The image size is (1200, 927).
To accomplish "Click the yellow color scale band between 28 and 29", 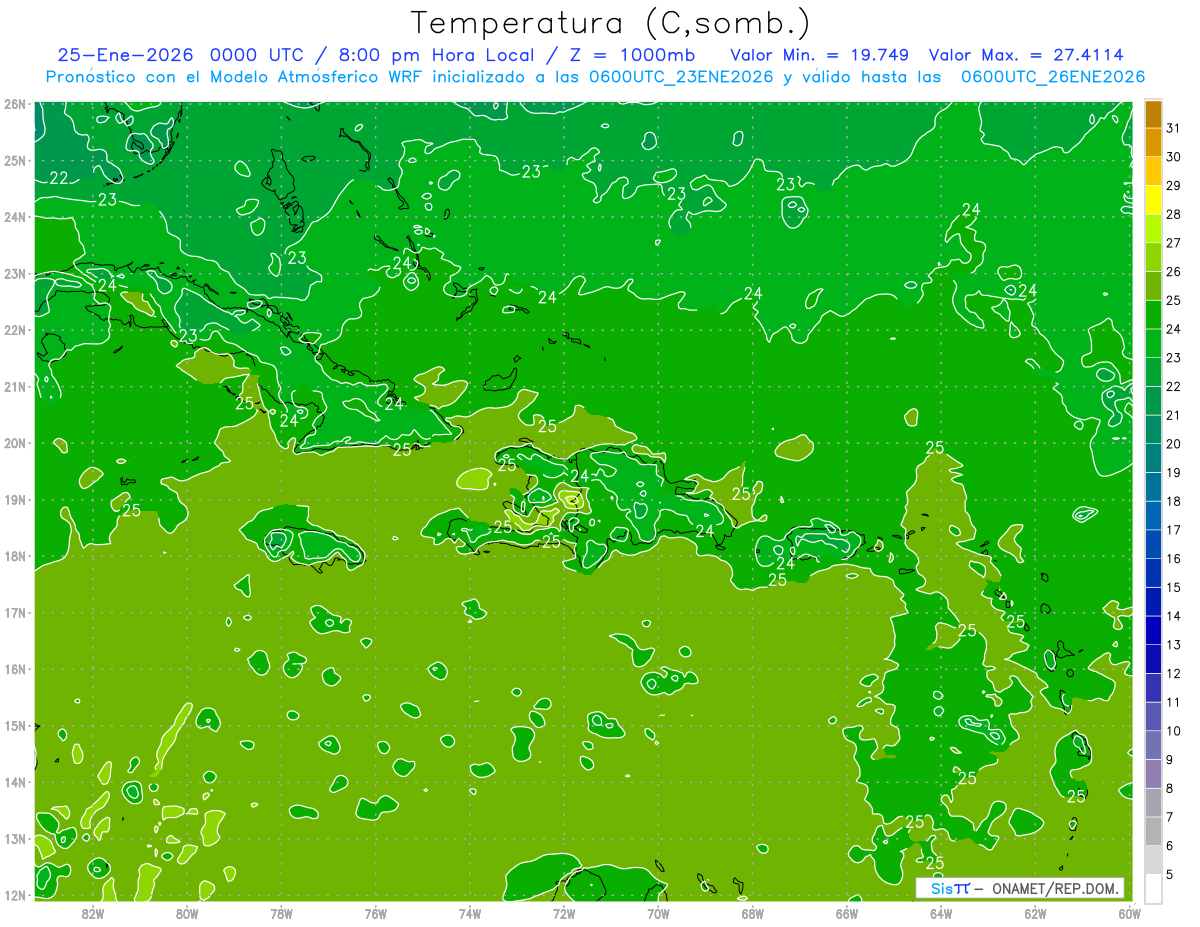I will [x=1153, y=200].
